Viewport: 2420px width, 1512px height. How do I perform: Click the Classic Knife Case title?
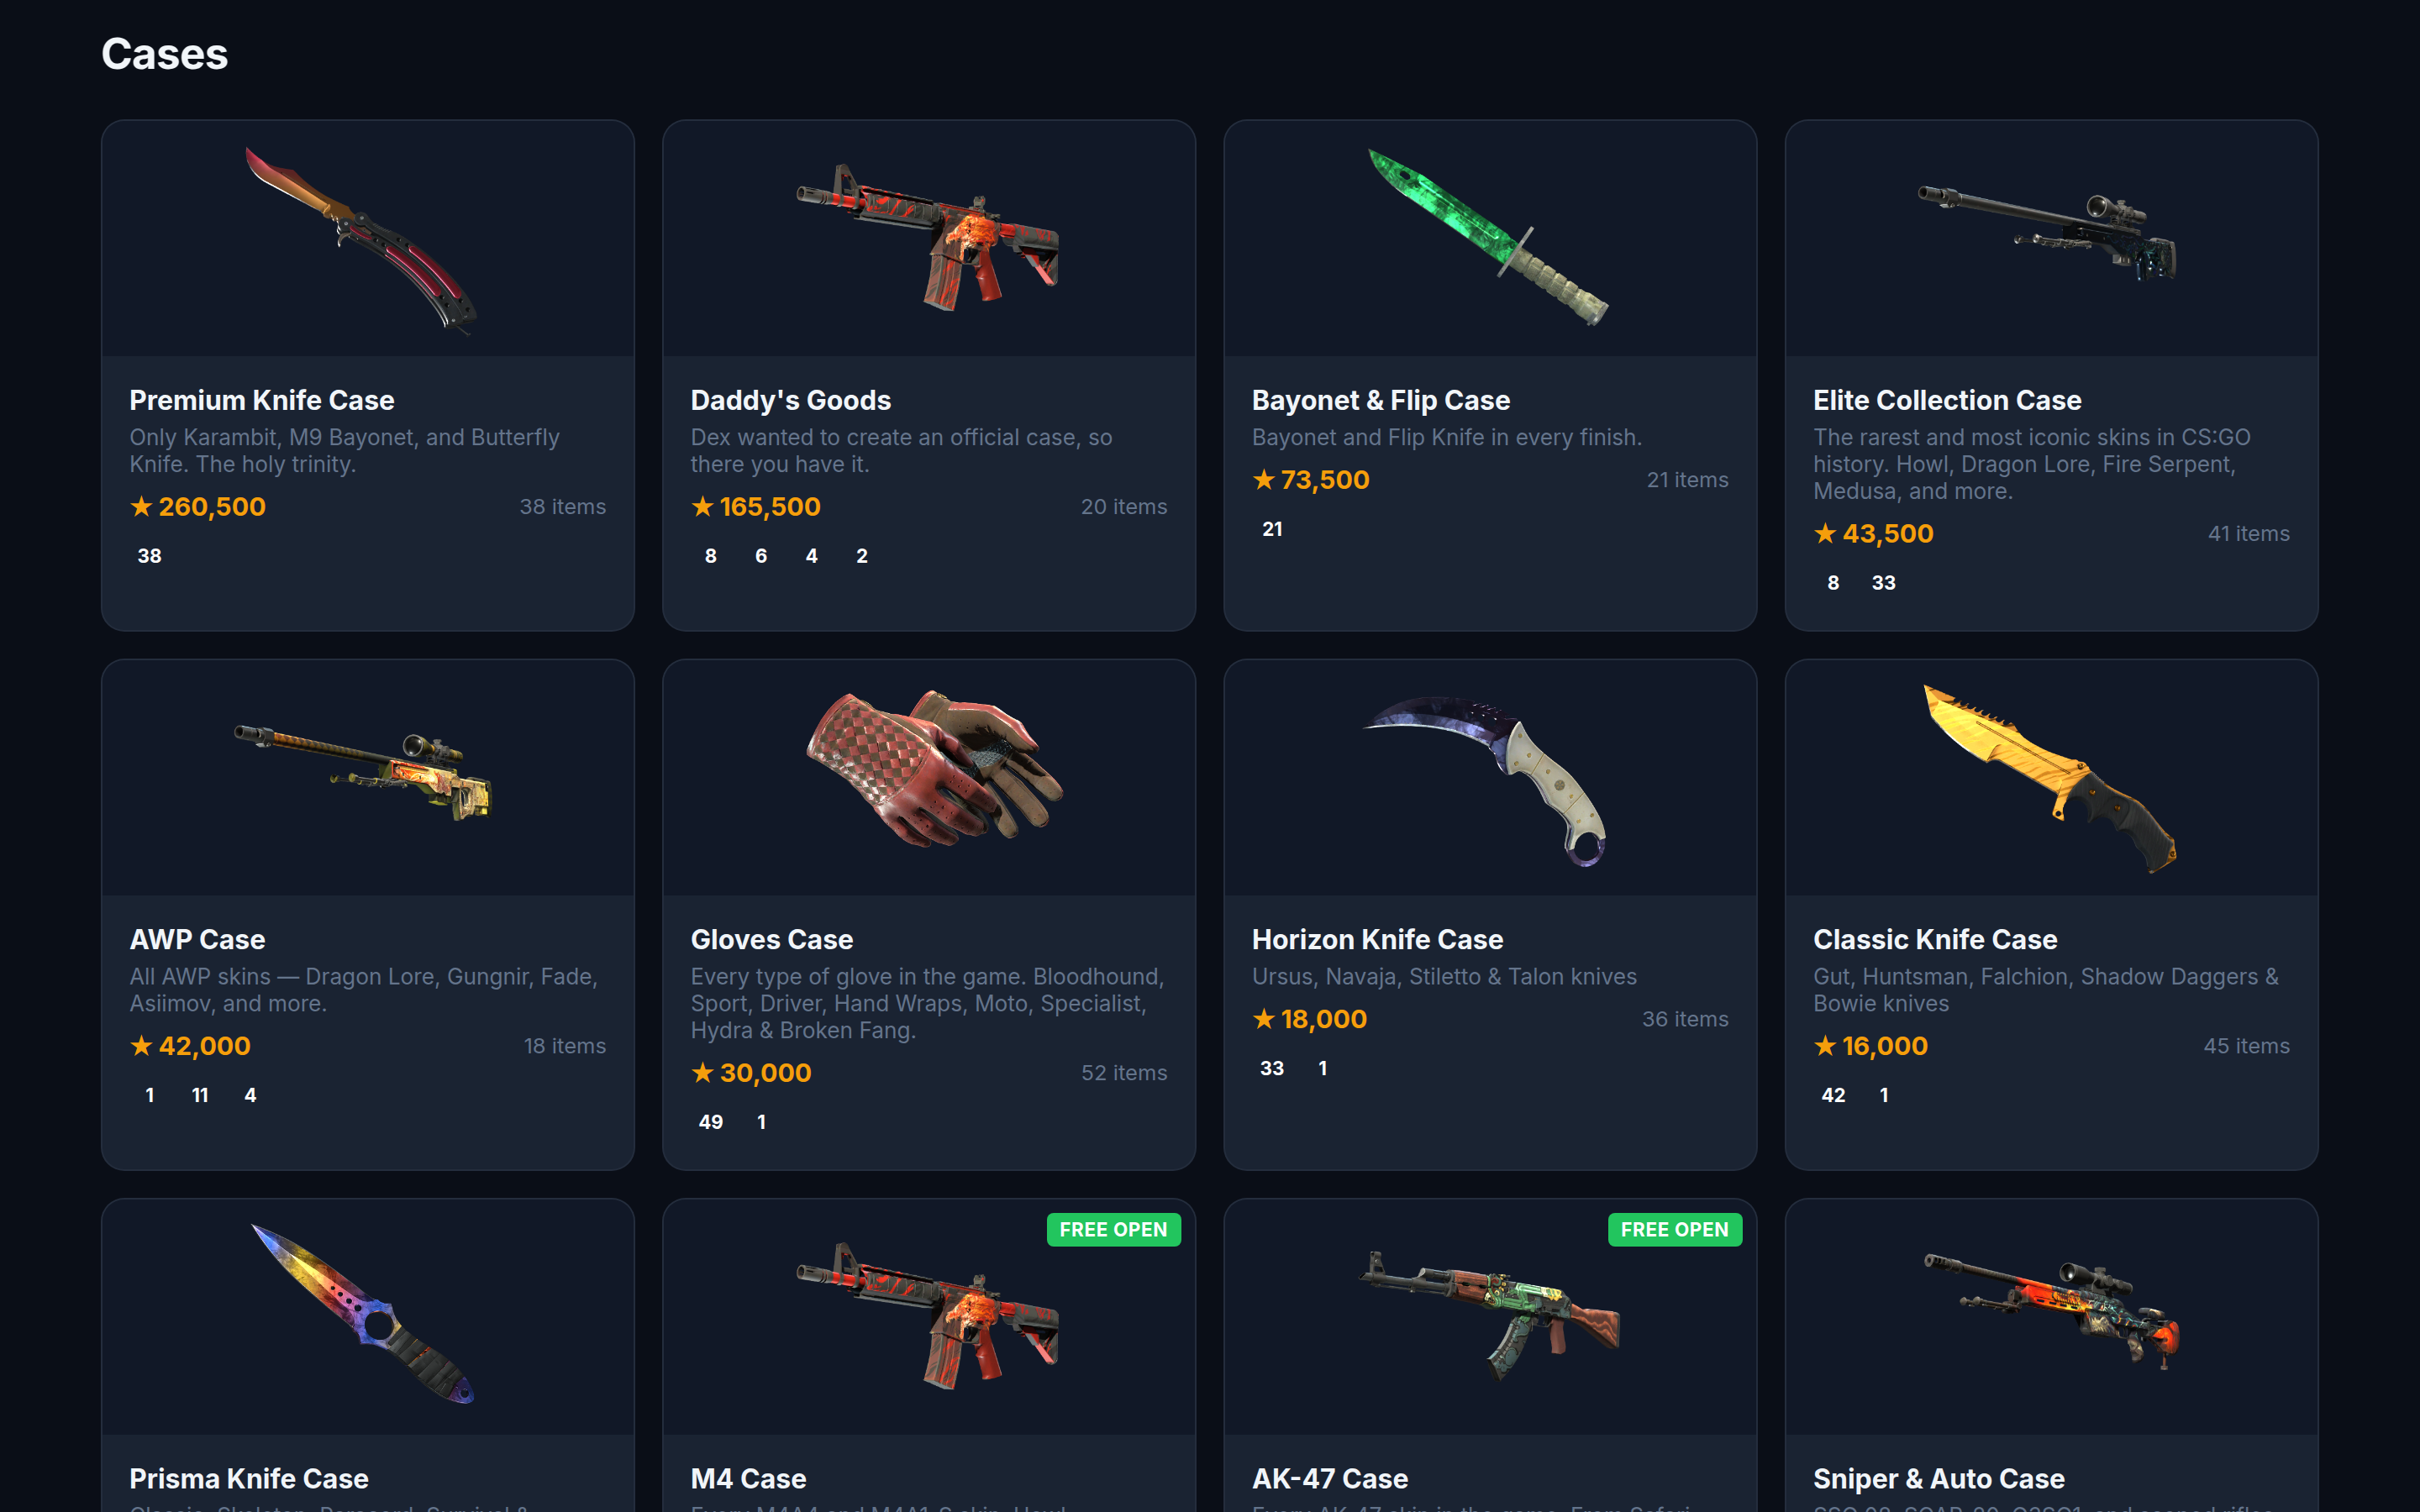[x=1935, y=939]
